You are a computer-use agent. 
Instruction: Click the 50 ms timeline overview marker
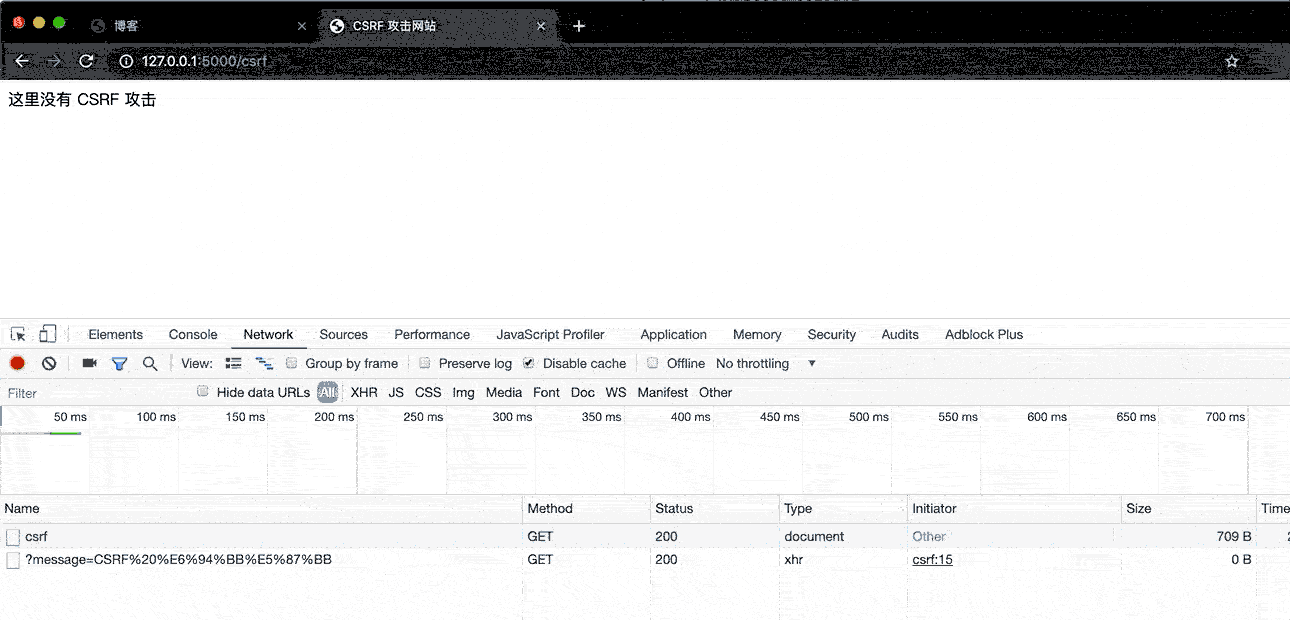click(70, 417)
